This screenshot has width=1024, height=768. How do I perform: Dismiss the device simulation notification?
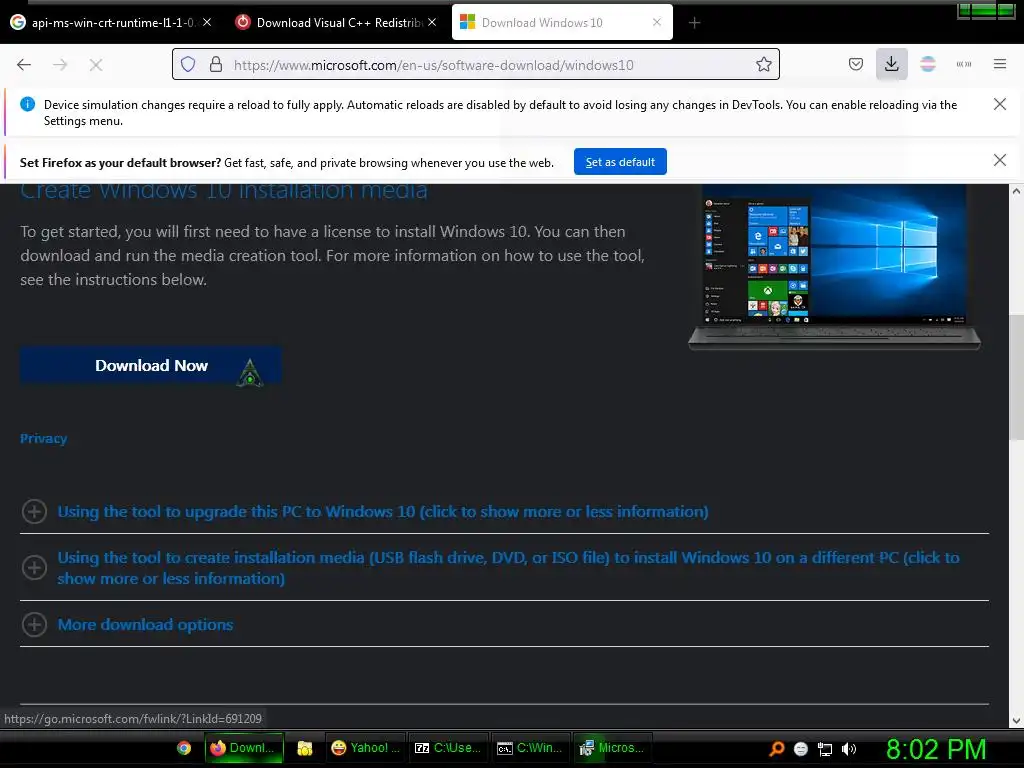999,104
